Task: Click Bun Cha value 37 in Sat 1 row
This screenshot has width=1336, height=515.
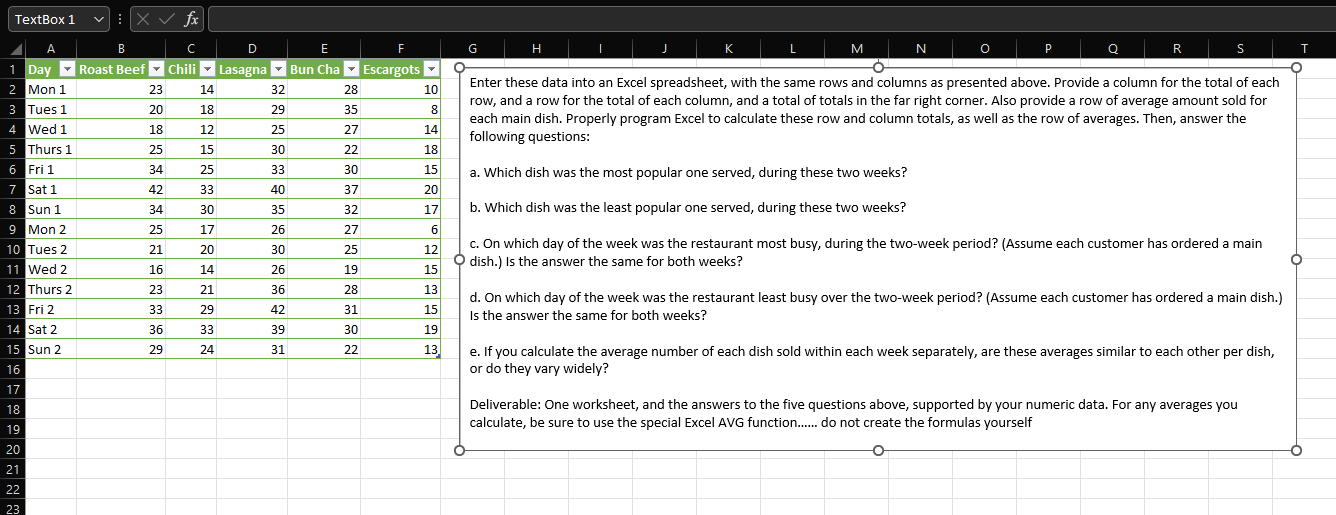Action: pos(324,189)
